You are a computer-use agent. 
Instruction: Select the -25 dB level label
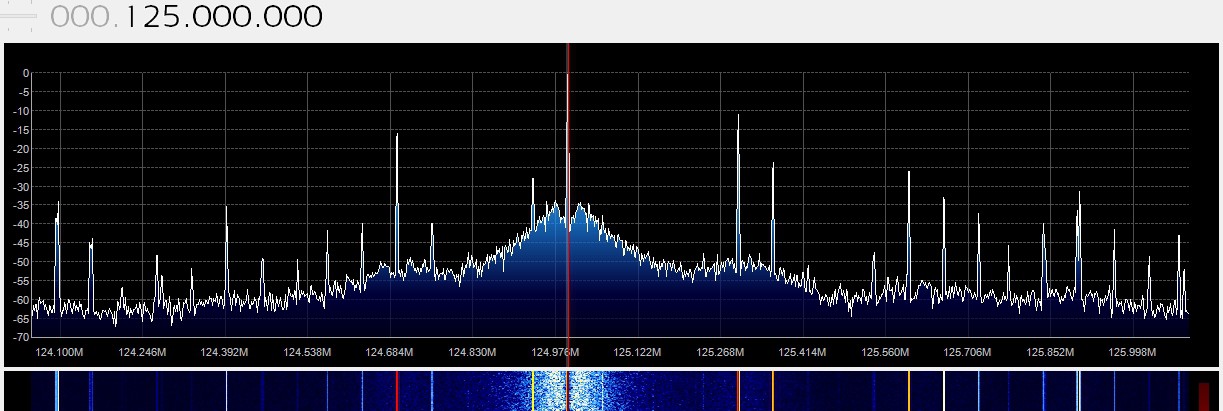(x=21, y=168)
